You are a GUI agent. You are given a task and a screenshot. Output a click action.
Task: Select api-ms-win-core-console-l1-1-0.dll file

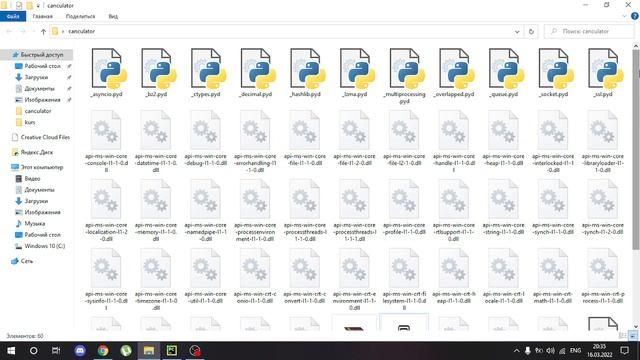click(x=106, y=141)
